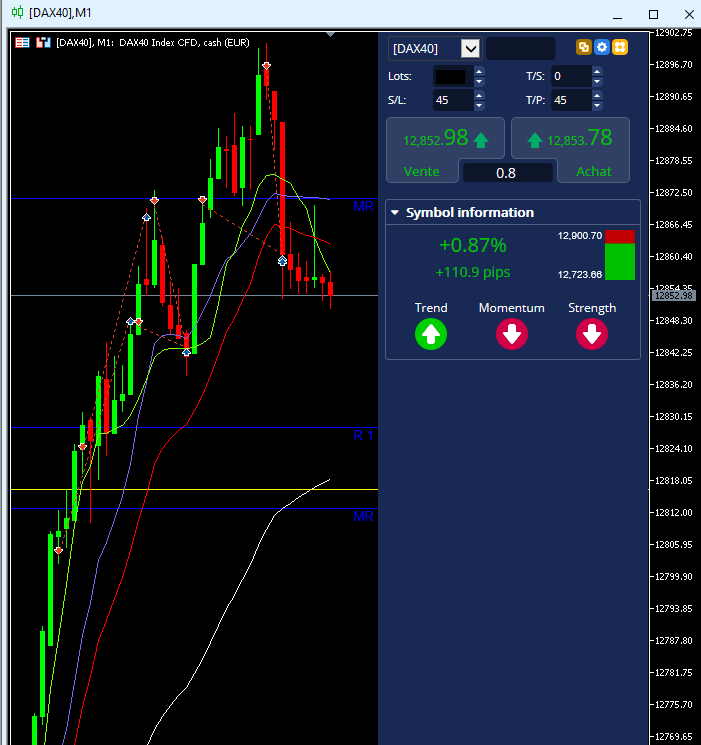Screen dimensions: 701x745
Task: Decrease the Lots value
Action: (479, 82)
